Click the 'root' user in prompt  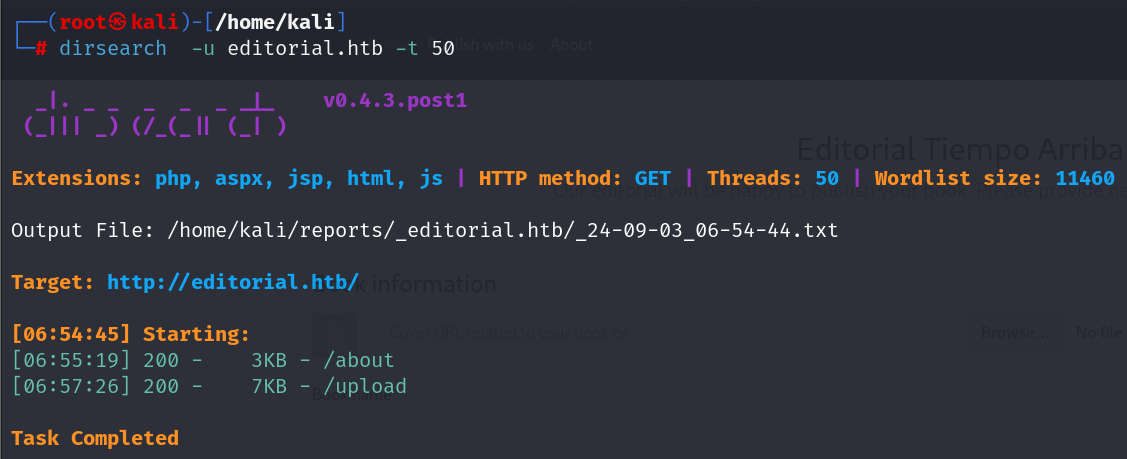(x=83, y=22)
